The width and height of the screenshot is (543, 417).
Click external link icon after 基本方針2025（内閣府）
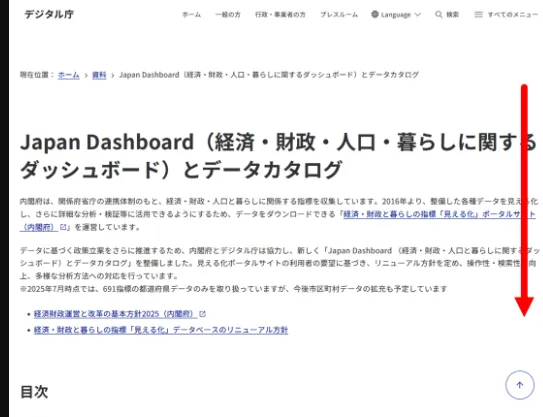pos(203,314)
